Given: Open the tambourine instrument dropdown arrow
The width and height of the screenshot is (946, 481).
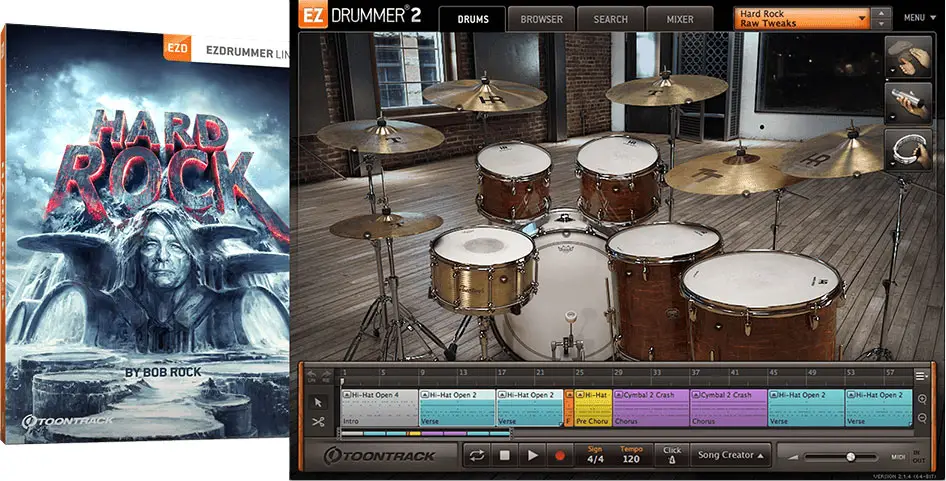Looking at the screenshot, I should point(890,164).
